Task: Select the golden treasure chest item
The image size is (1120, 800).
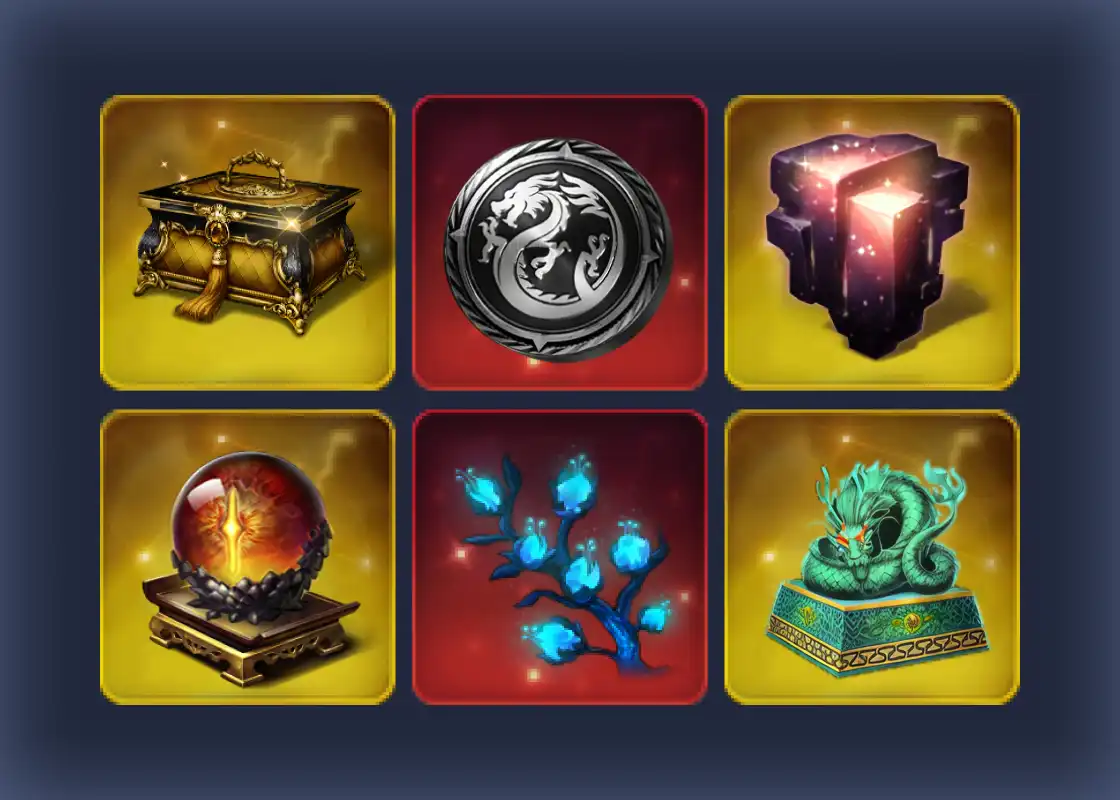Action: pos(247,243)
